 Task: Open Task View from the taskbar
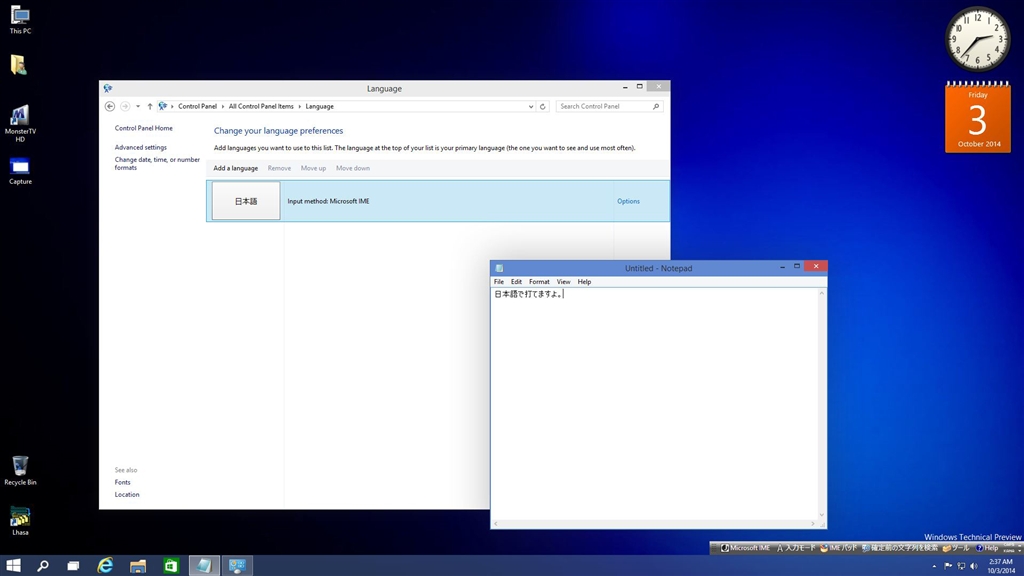click(x=73, y=566)
